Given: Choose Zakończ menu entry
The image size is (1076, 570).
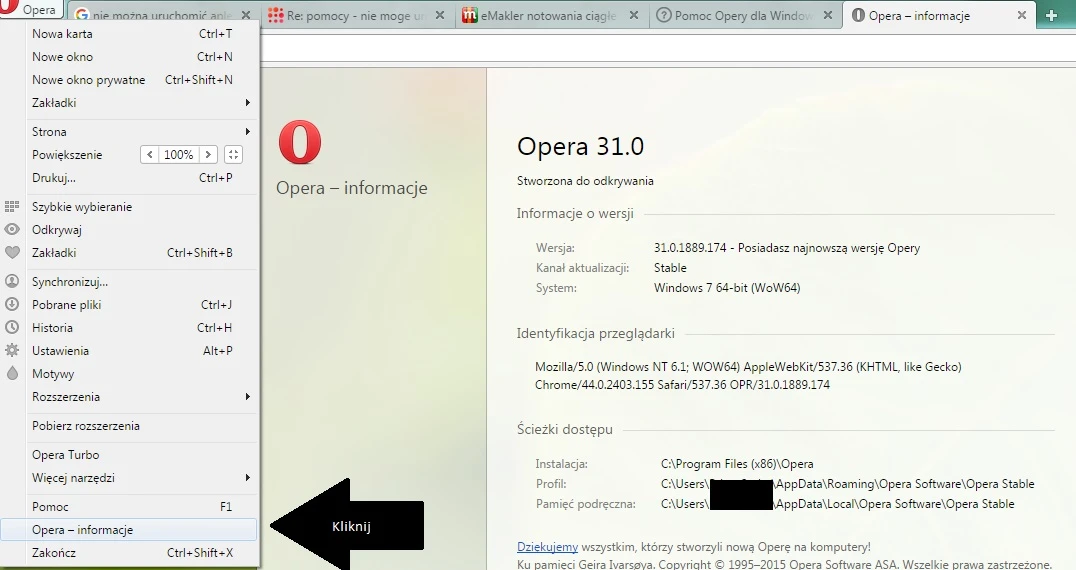Looking at the screenshot, I should click(x=130, y=552).
